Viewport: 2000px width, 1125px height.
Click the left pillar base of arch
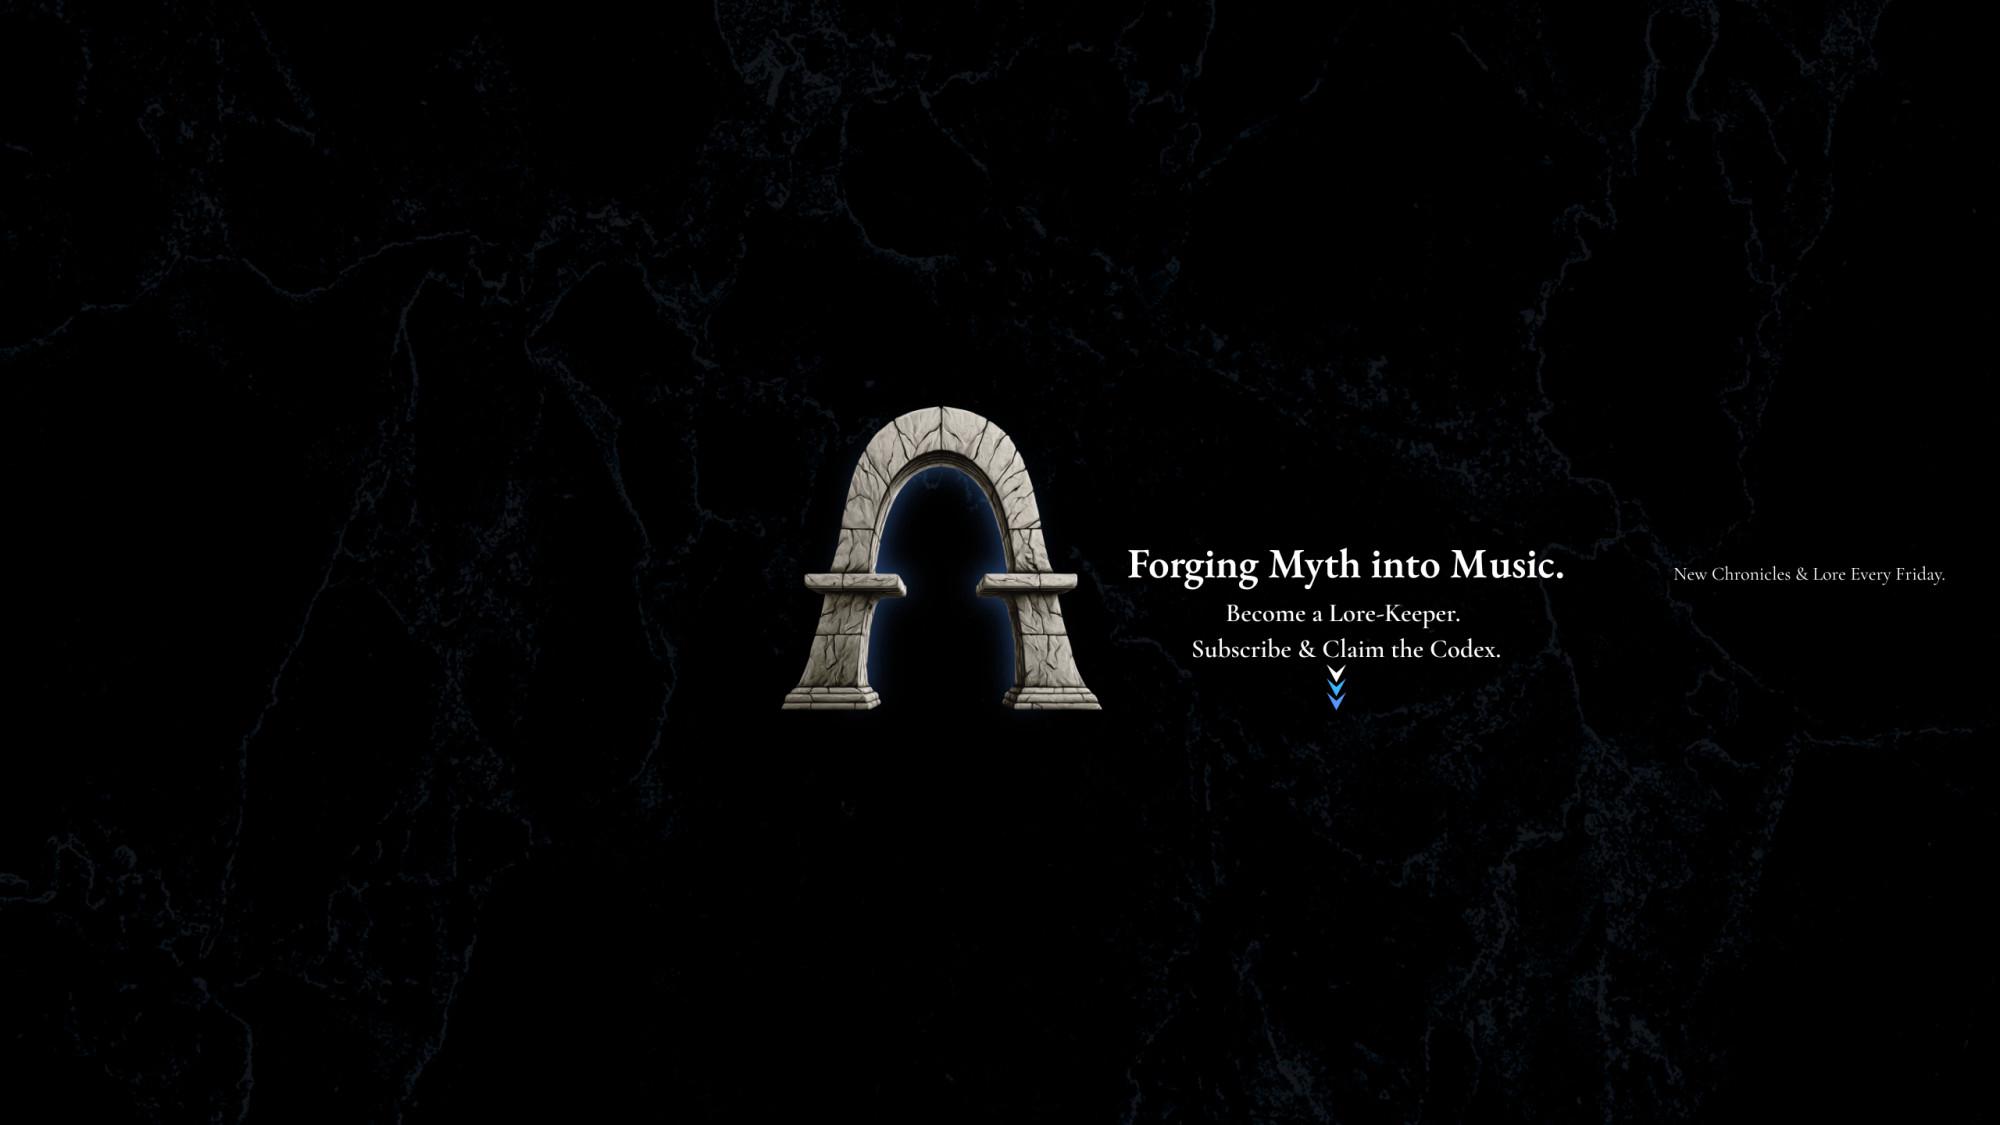point(832,697)
